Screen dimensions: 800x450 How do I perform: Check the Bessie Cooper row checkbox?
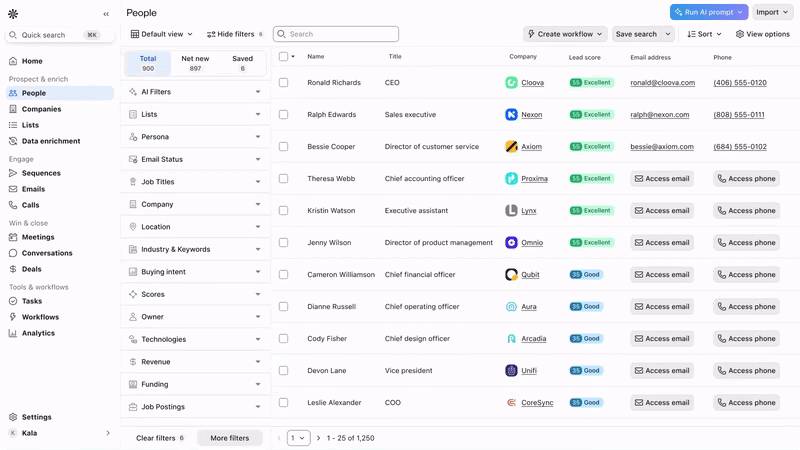pyautogui.click(x=284, y=147)
